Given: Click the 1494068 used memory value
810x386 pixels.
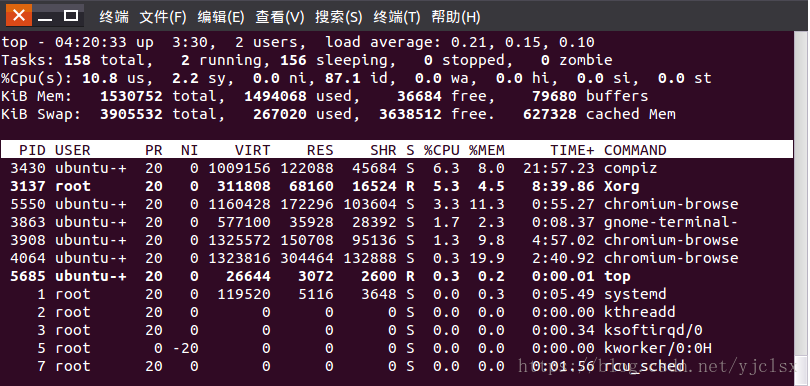Looking at the screenshot, I should 275,96.
